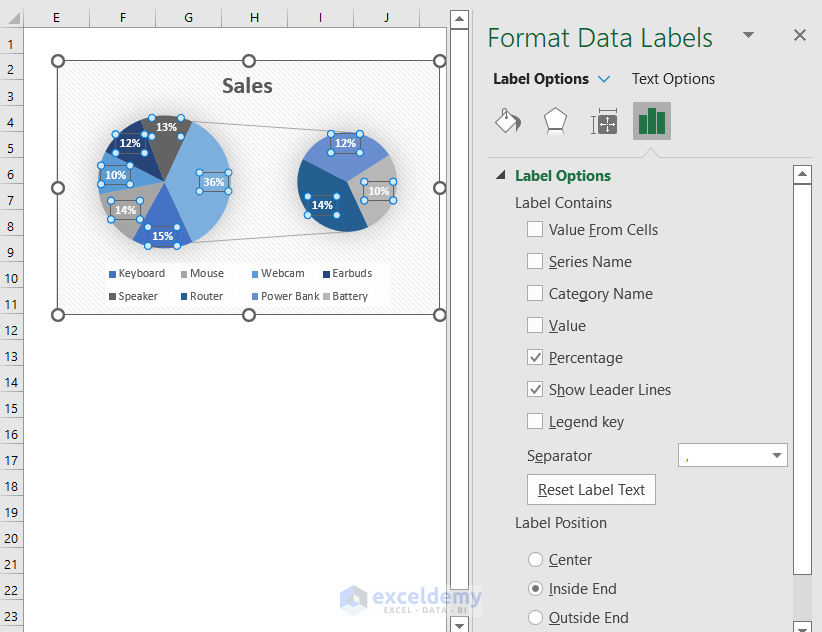Click the Power Bank legend entry

click(x=285, y=296)
